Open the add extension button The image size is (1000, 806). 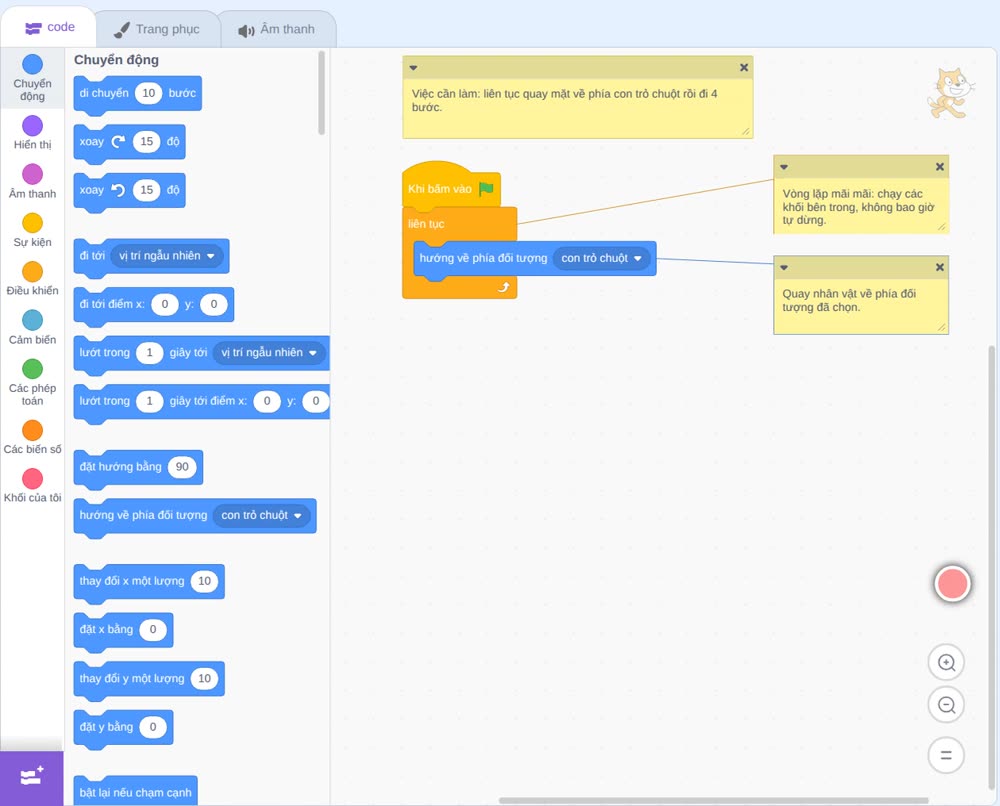point(32,777)
